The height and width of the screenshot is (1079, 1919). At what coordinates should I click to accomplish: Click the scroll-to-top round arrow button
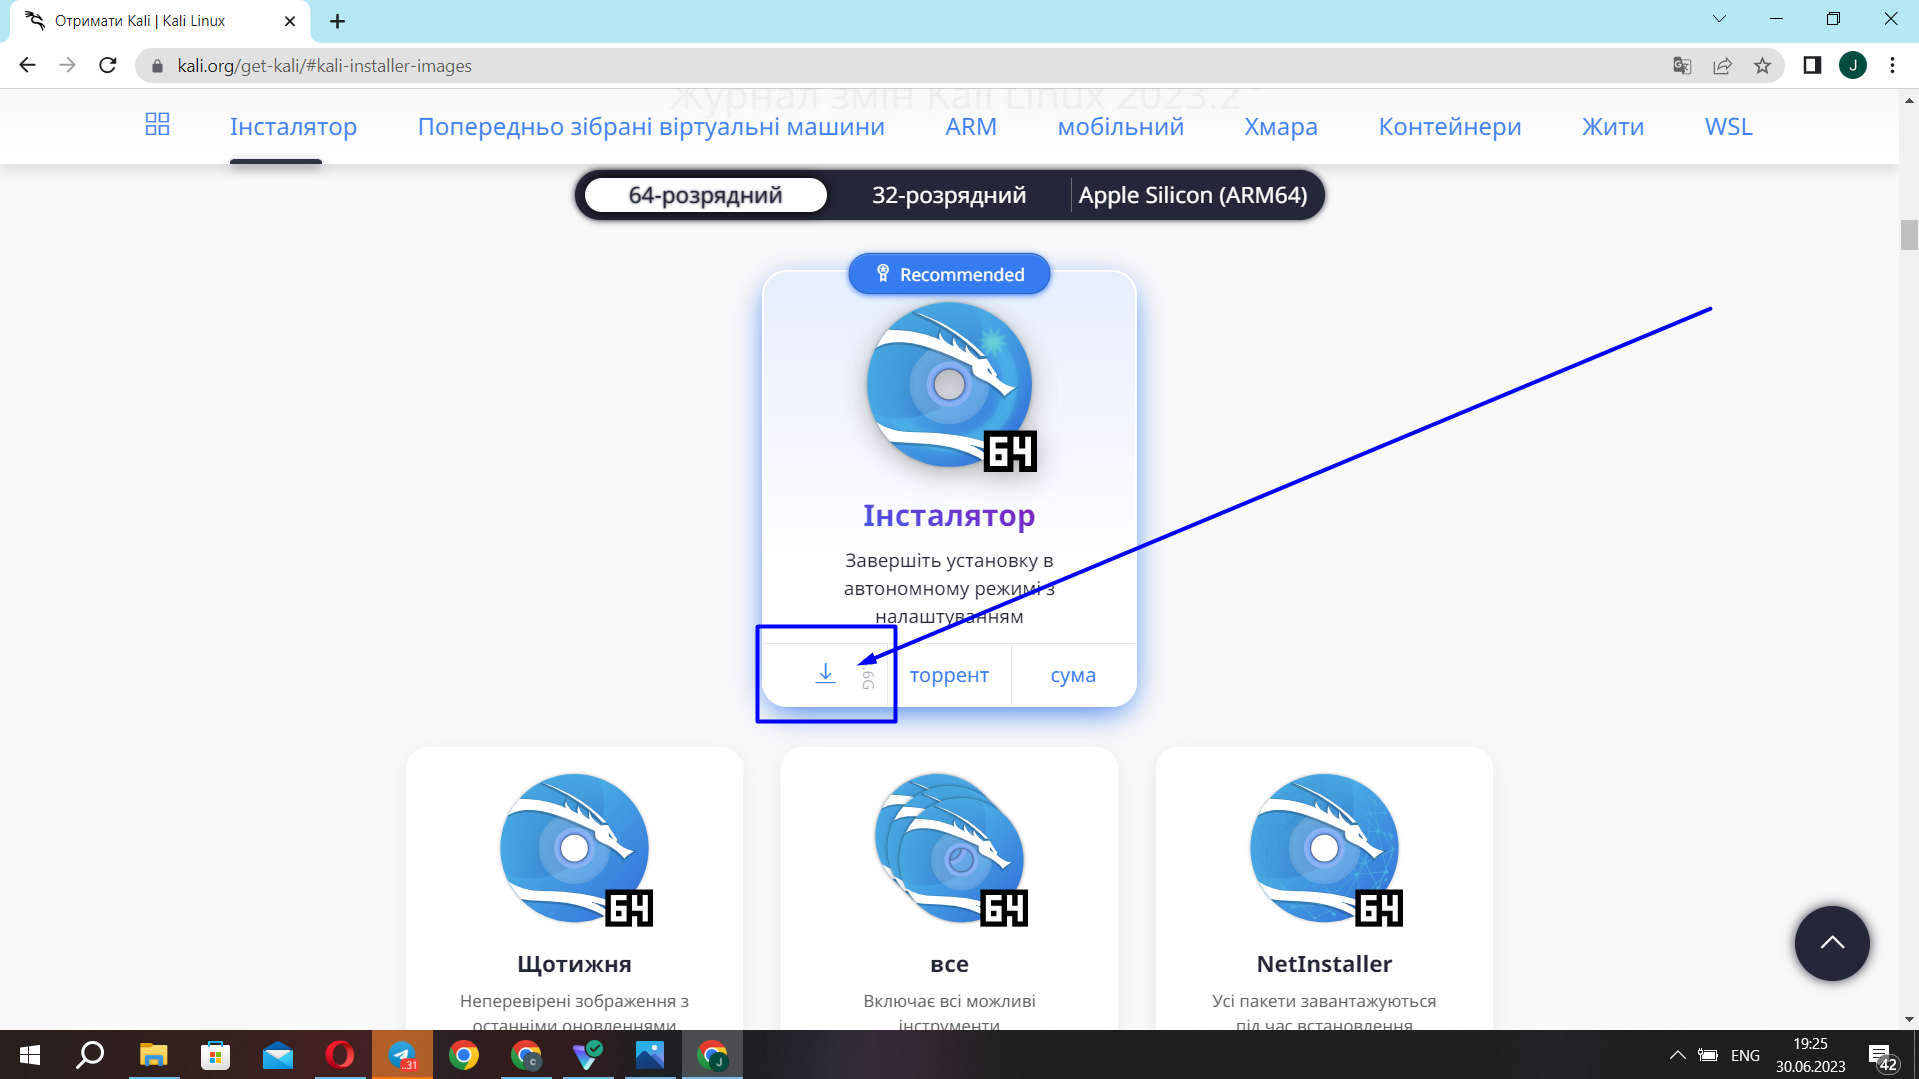(x=1832, y=943)
